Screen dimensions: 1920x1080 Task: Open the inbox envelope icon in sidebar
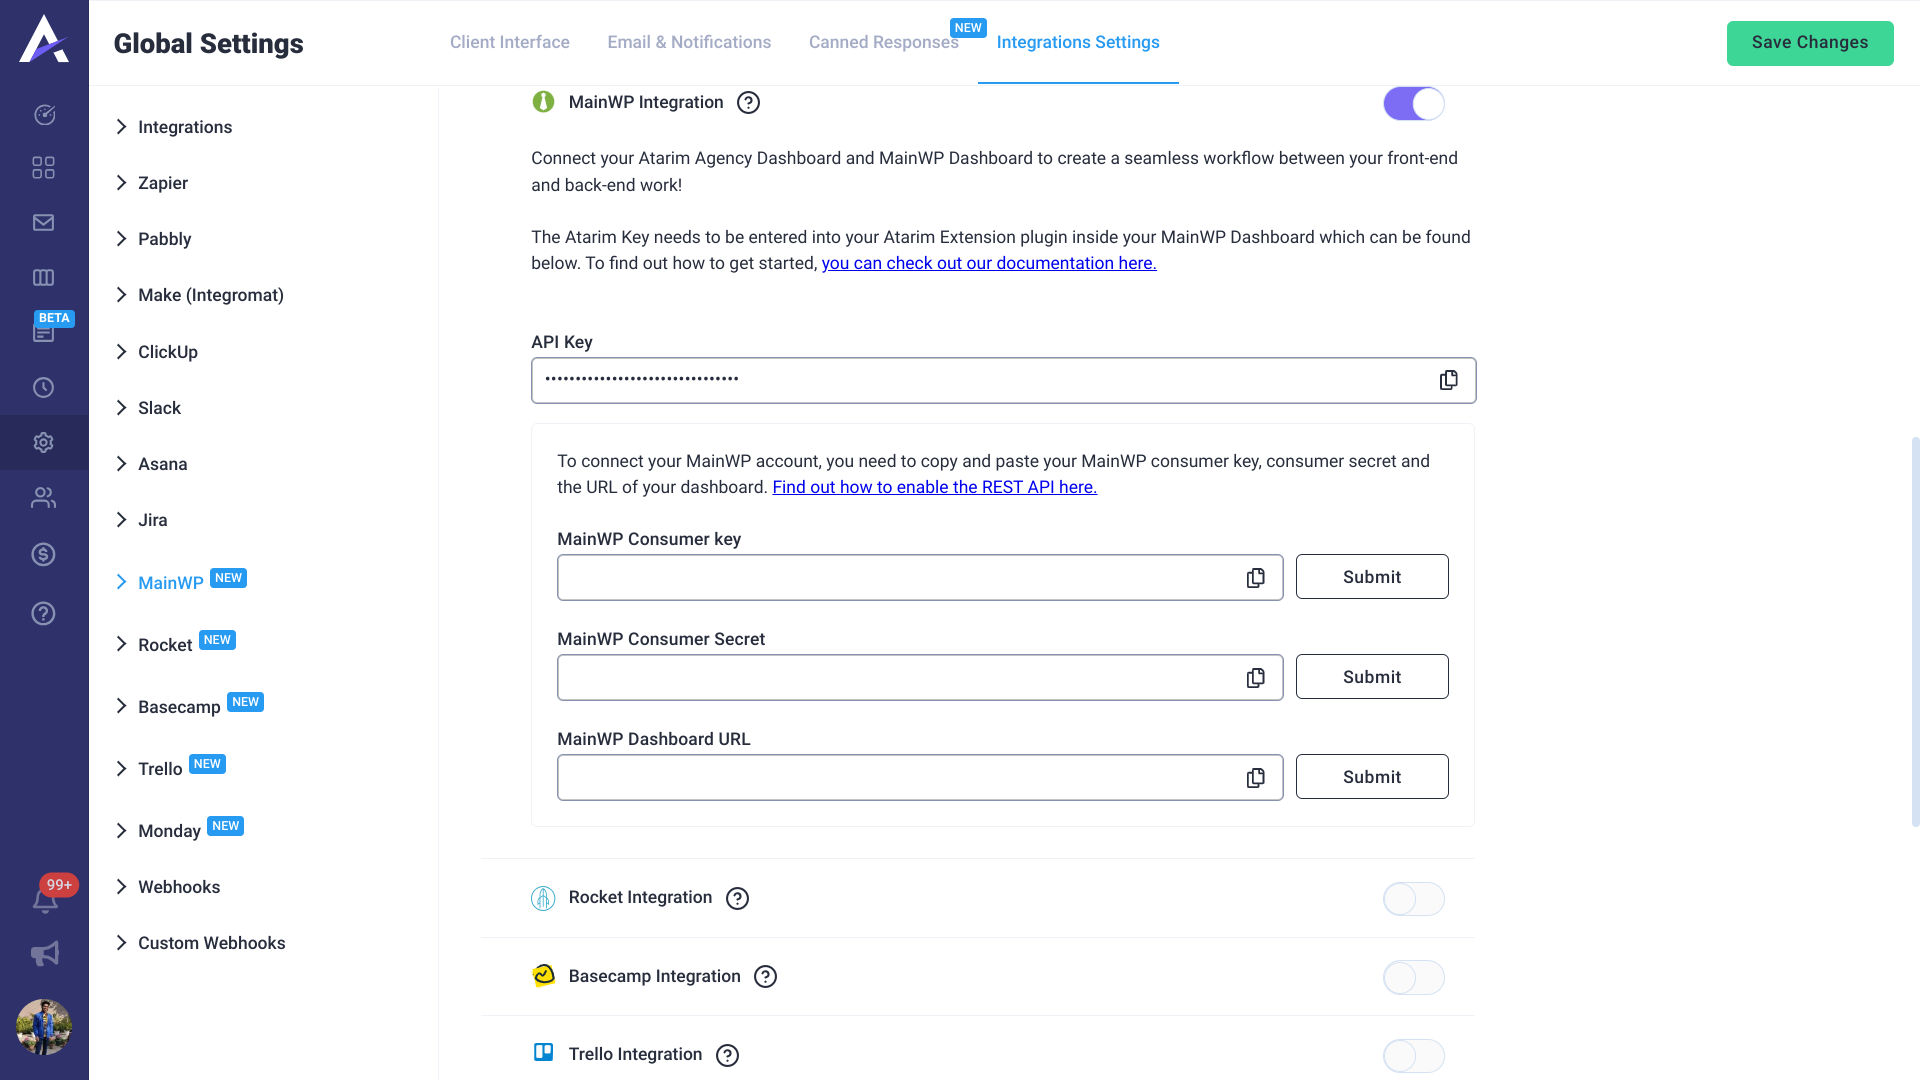pyautogui.click(x=43, y=223)
